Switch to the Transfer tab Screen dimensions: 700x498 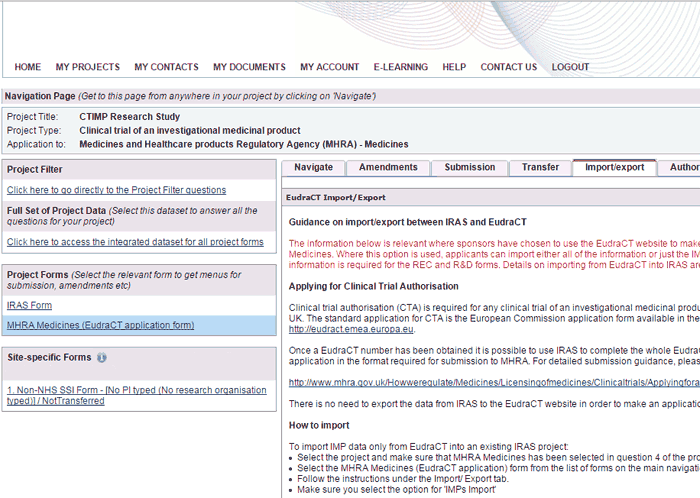[540, 167]
